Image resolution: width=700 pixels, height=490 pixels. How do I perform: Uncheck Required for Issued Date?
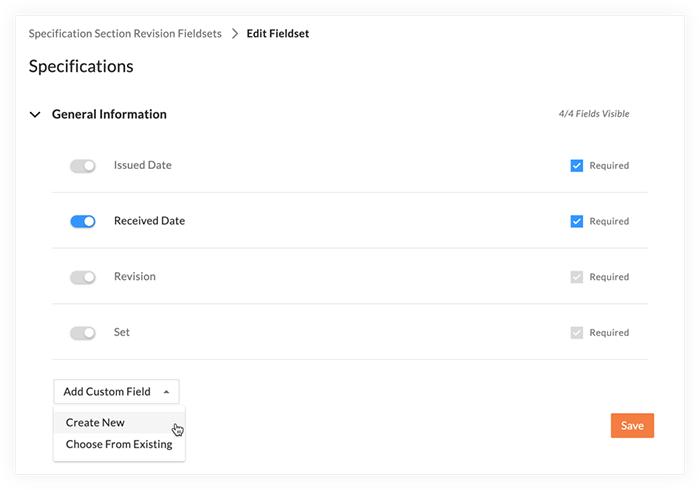coord(576,166)
